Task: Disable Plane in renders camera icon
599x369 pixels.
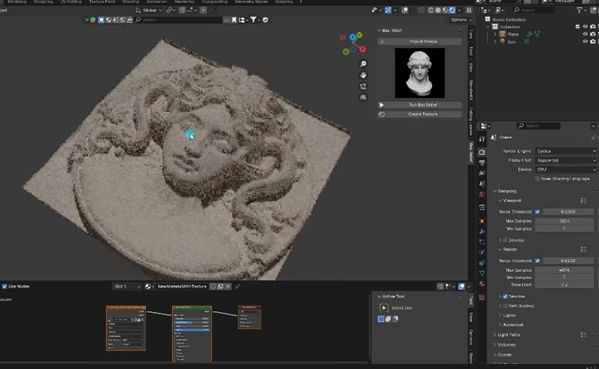Action: click(x=593, y=34)
